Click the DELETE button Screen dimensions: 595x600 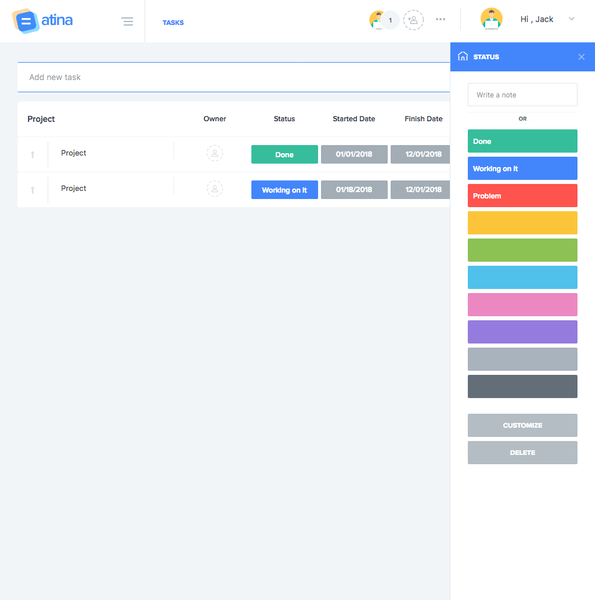pyautogui.click(x=522, y=452)
